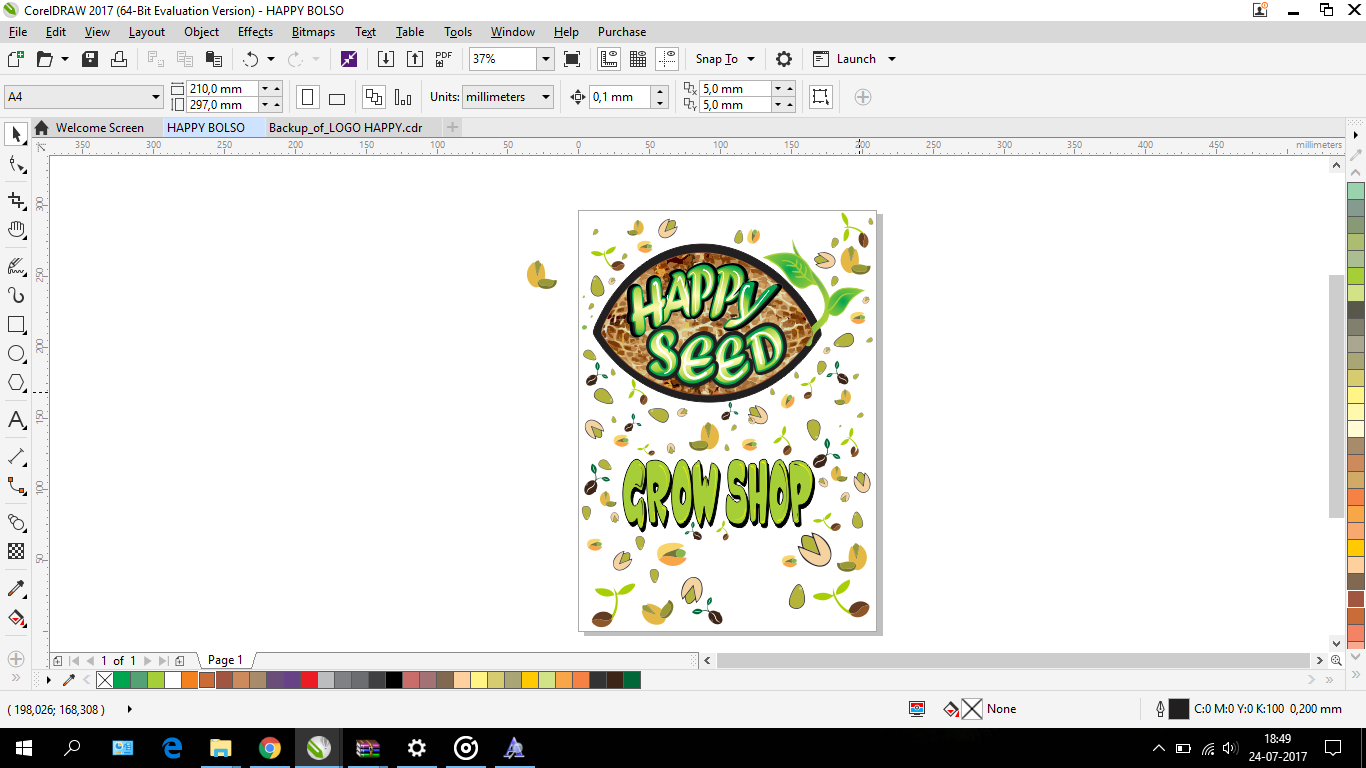The image size is (1366, 768).
Task: Open the zoom level 37% dropdown
Action: point(545,59)
